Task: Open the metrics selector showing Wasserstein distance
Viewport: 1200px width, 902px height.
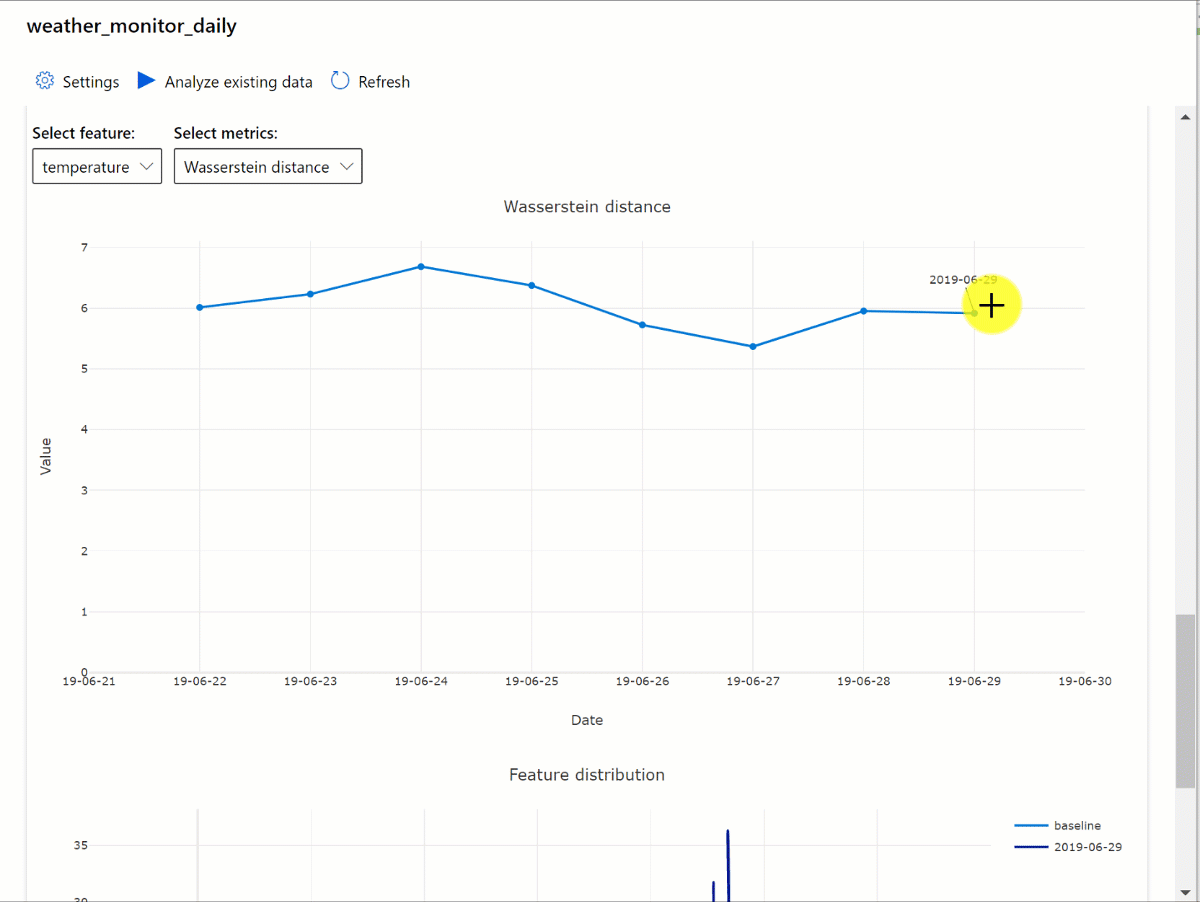Action: coord(267,166)
